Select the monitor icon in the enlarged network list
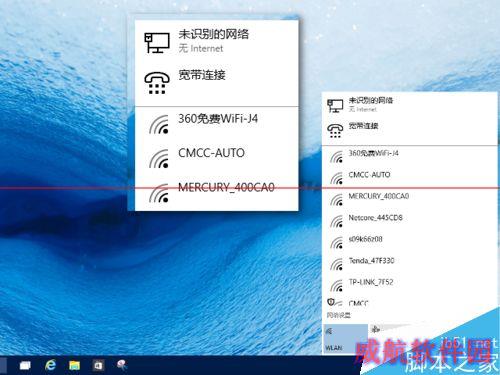Image resolution: width=500 pixels, height=375 pixels. 157,42
